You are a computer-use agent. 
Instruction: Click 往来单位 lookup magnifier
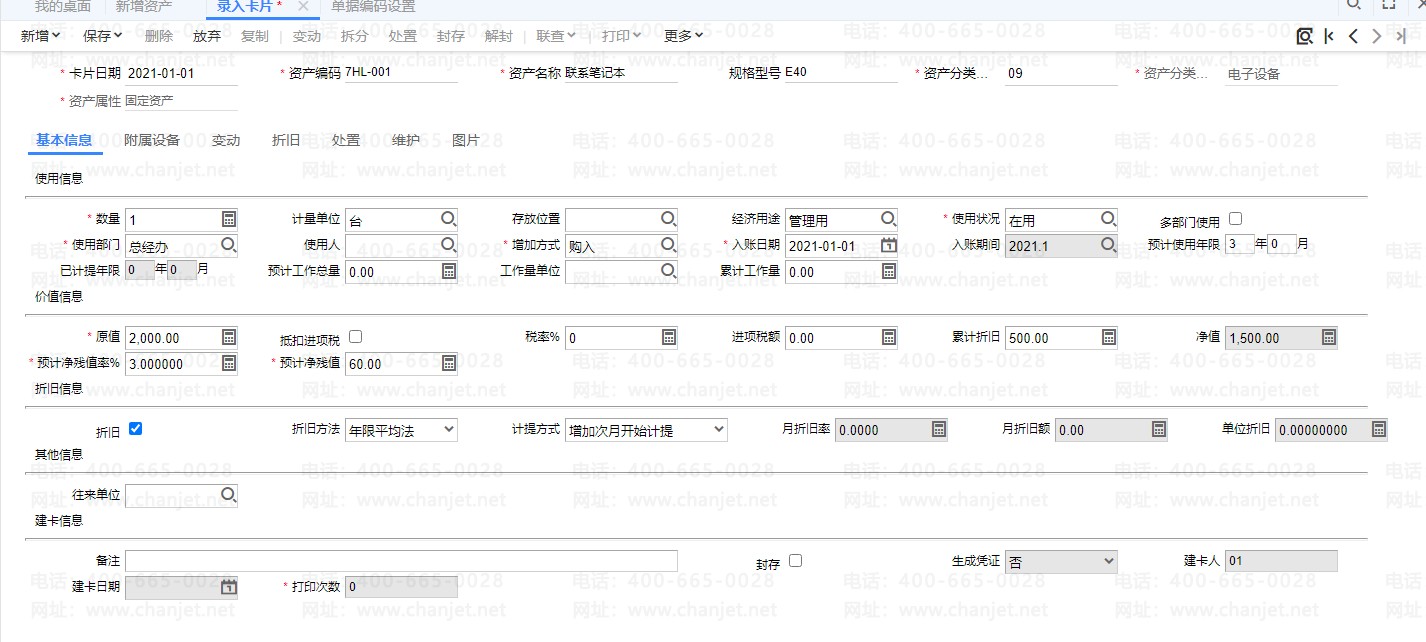228,495
